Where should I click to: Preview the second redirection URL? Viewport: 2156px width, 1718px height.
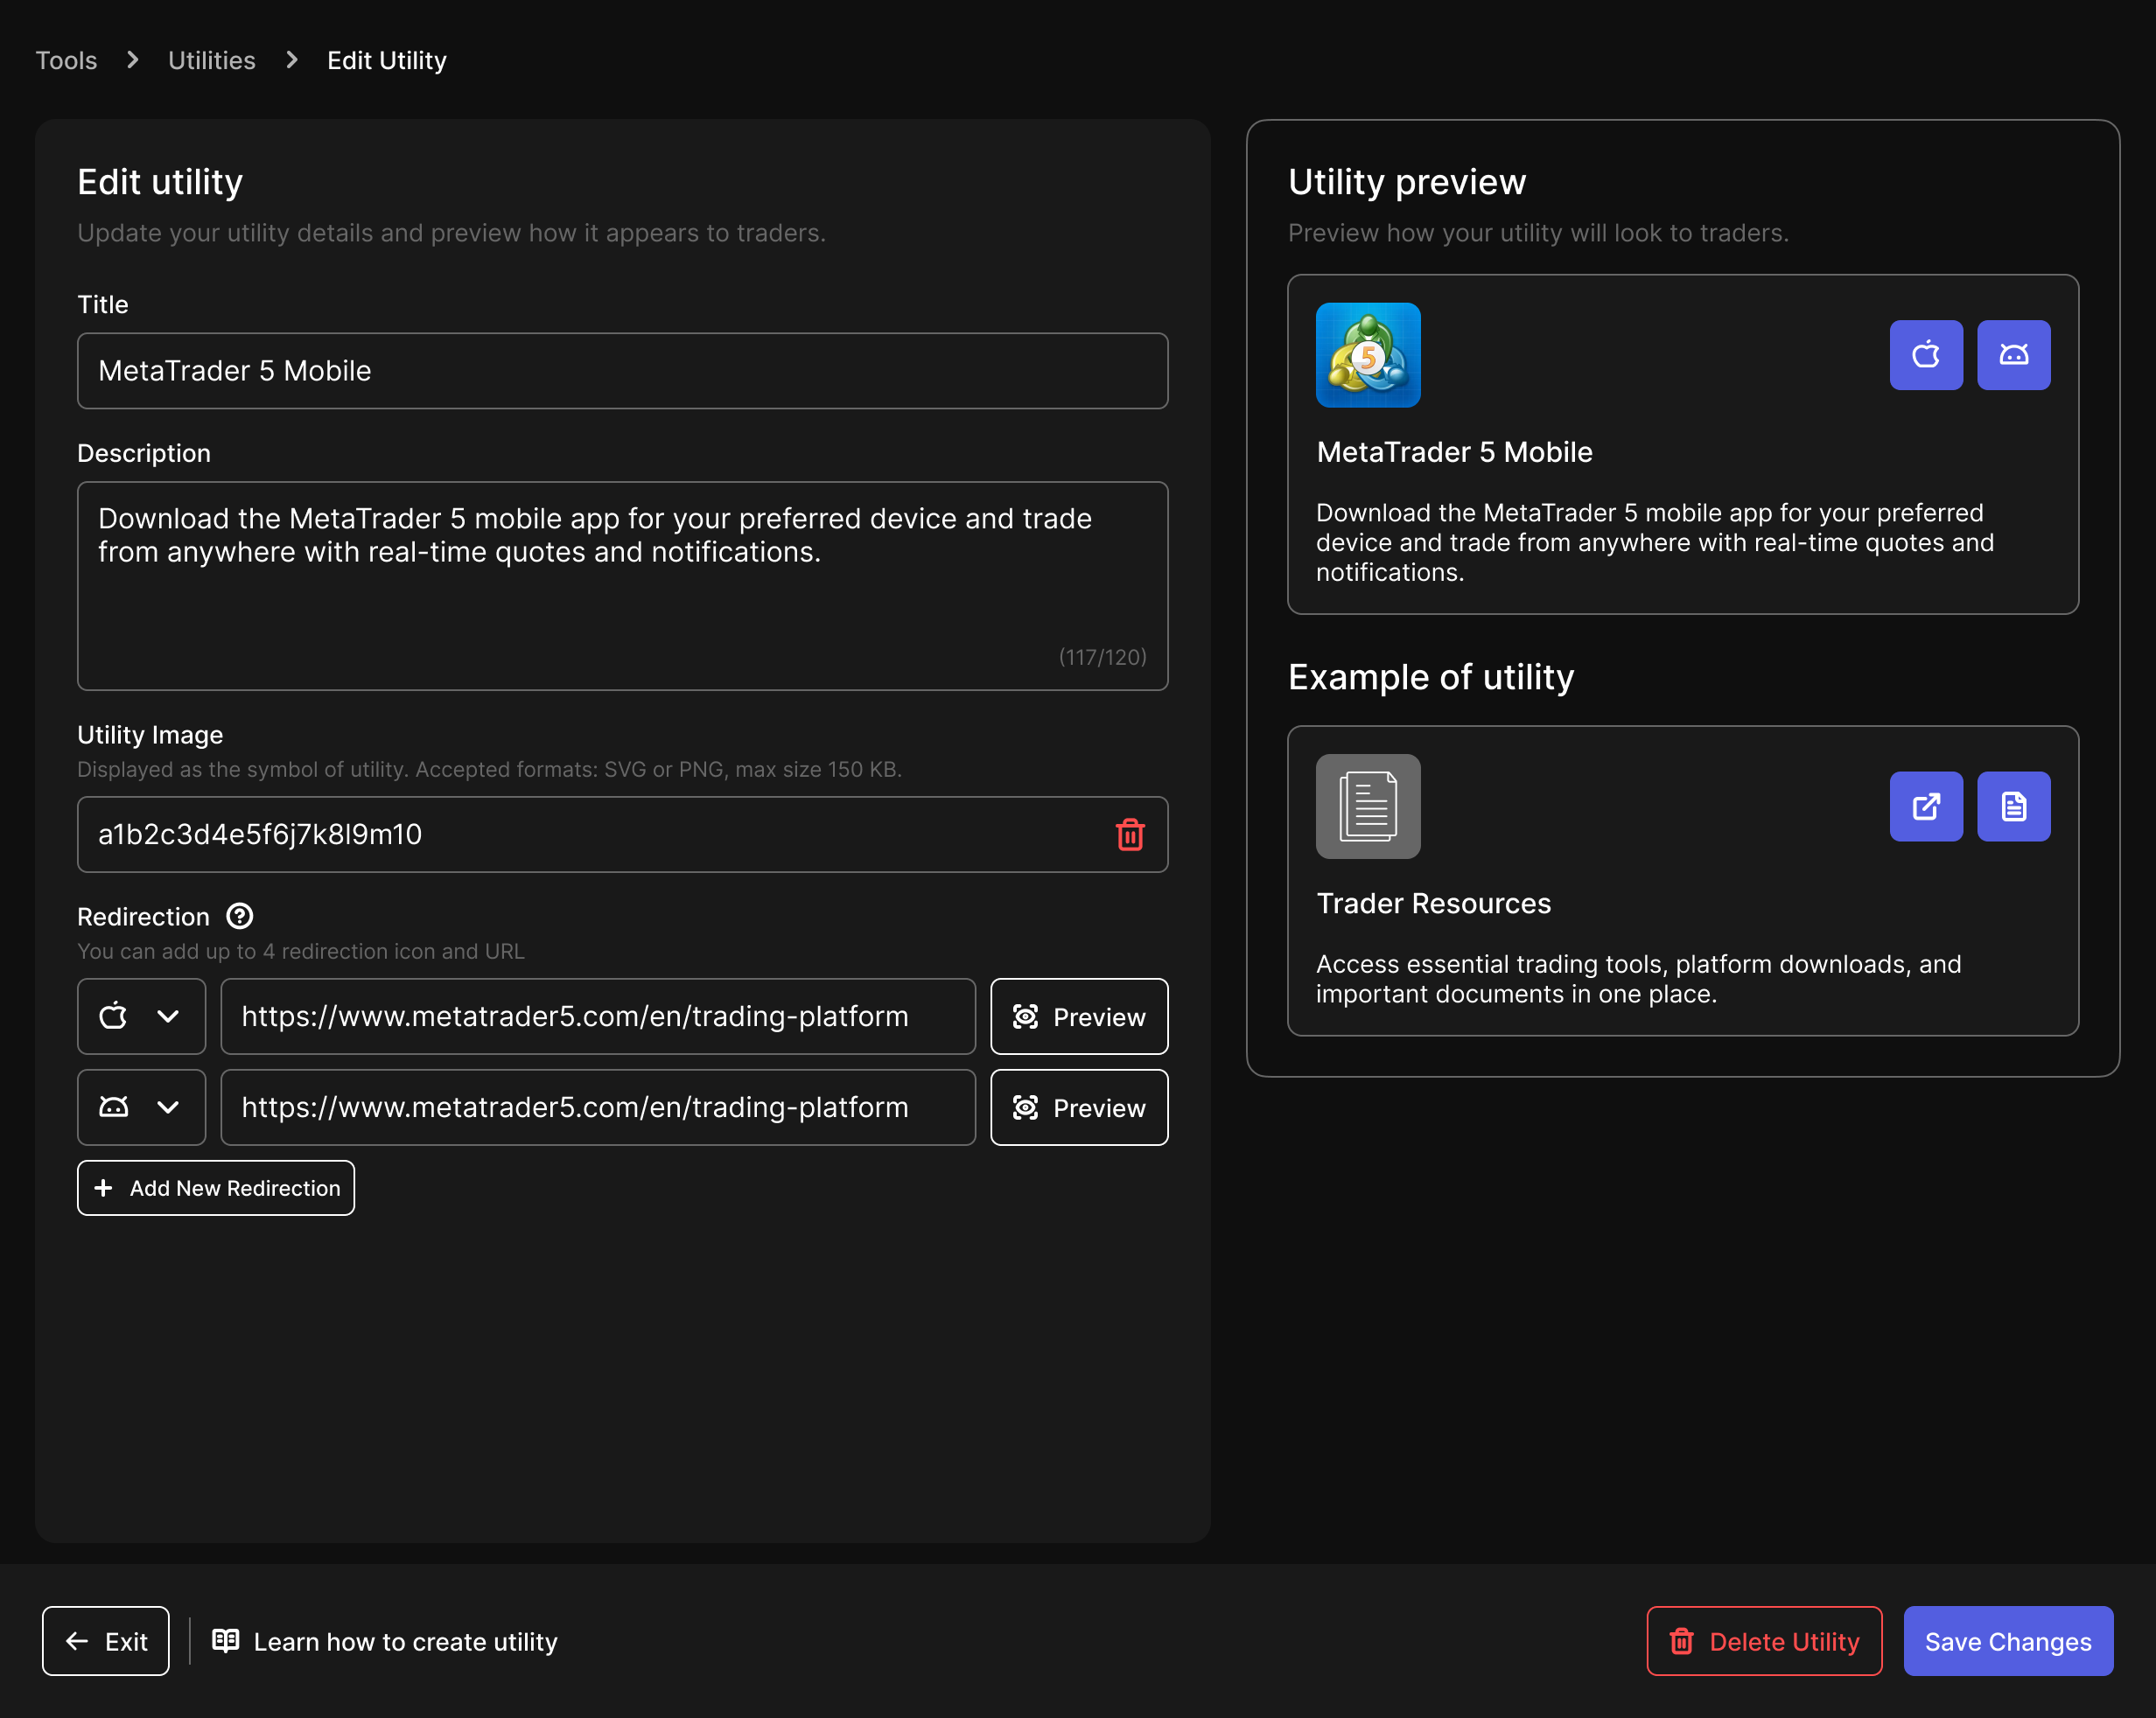[x=1078, y=1107]
